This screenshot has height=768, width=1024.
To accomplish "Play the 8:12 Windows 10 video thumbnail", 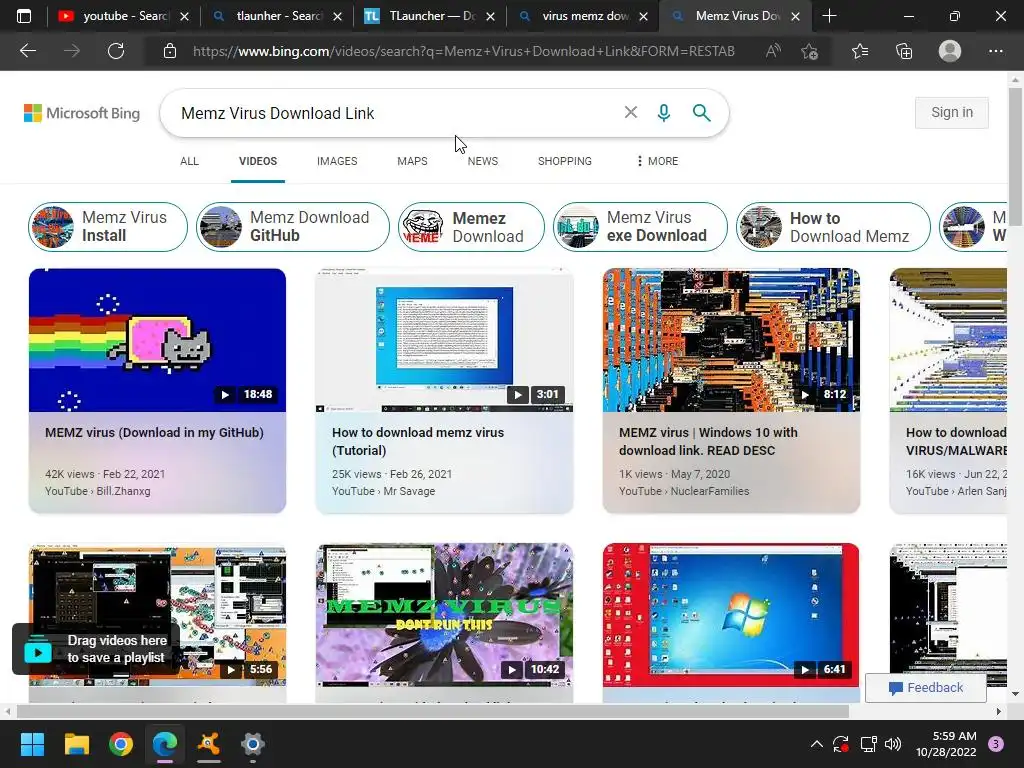I will tap(731, 340).
